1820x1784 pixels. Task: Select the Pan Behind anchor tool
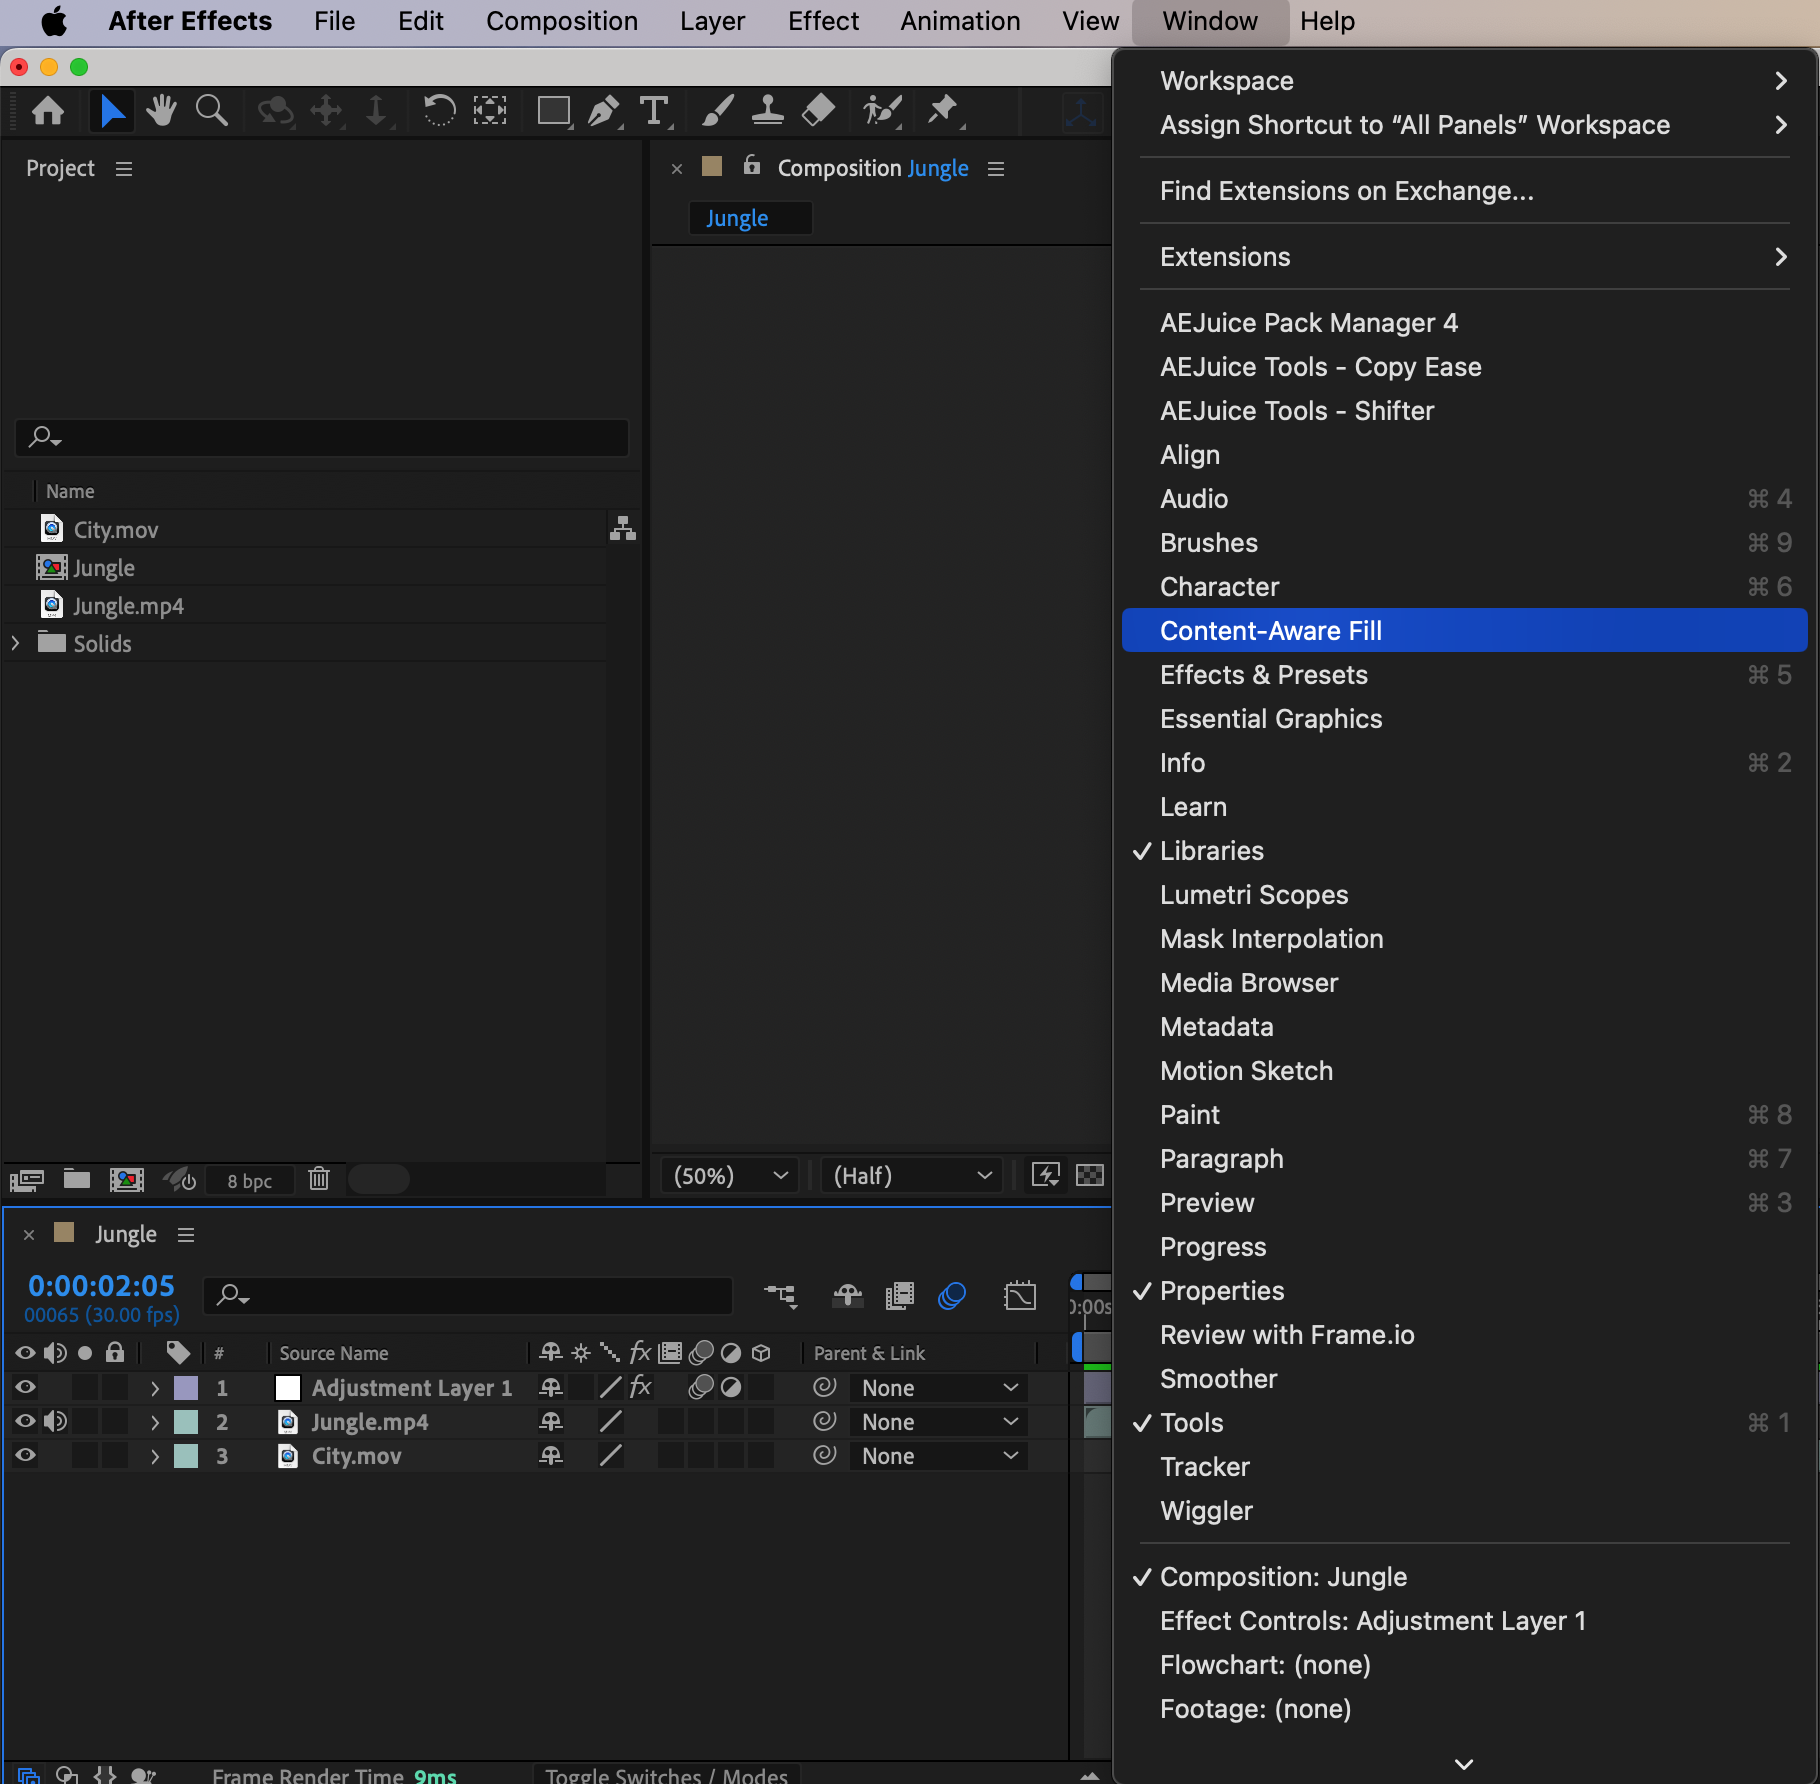tap(489, 110)
